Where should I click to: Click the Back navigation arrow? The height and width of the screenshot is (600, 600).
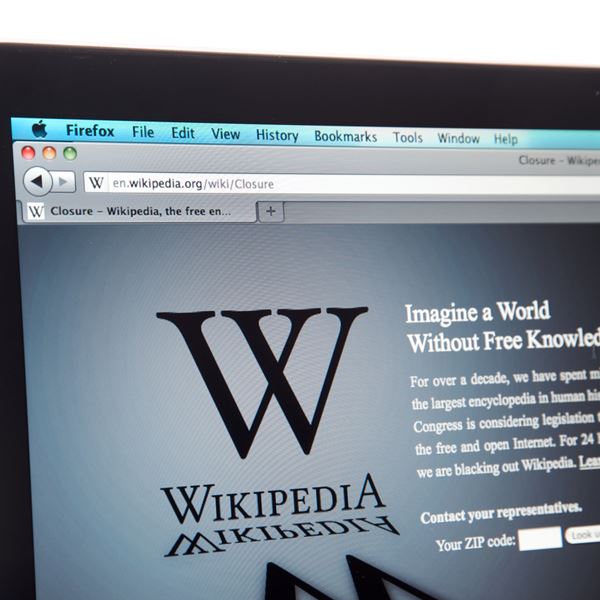click(x=37, y=181)
